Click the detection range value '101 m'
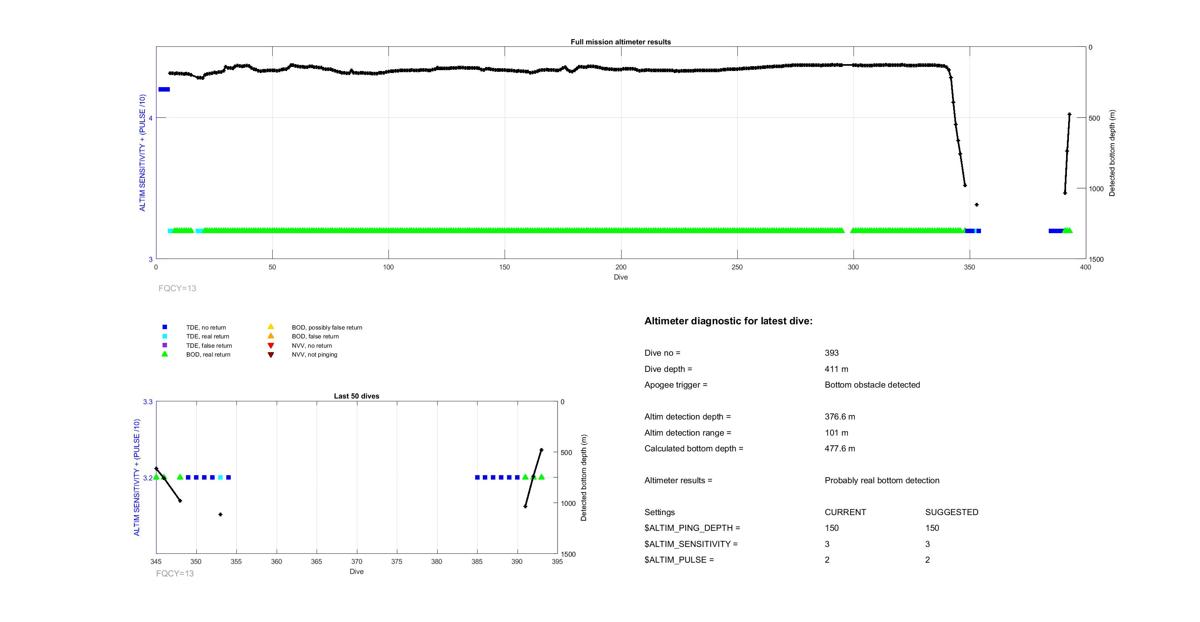 (837, 433)
